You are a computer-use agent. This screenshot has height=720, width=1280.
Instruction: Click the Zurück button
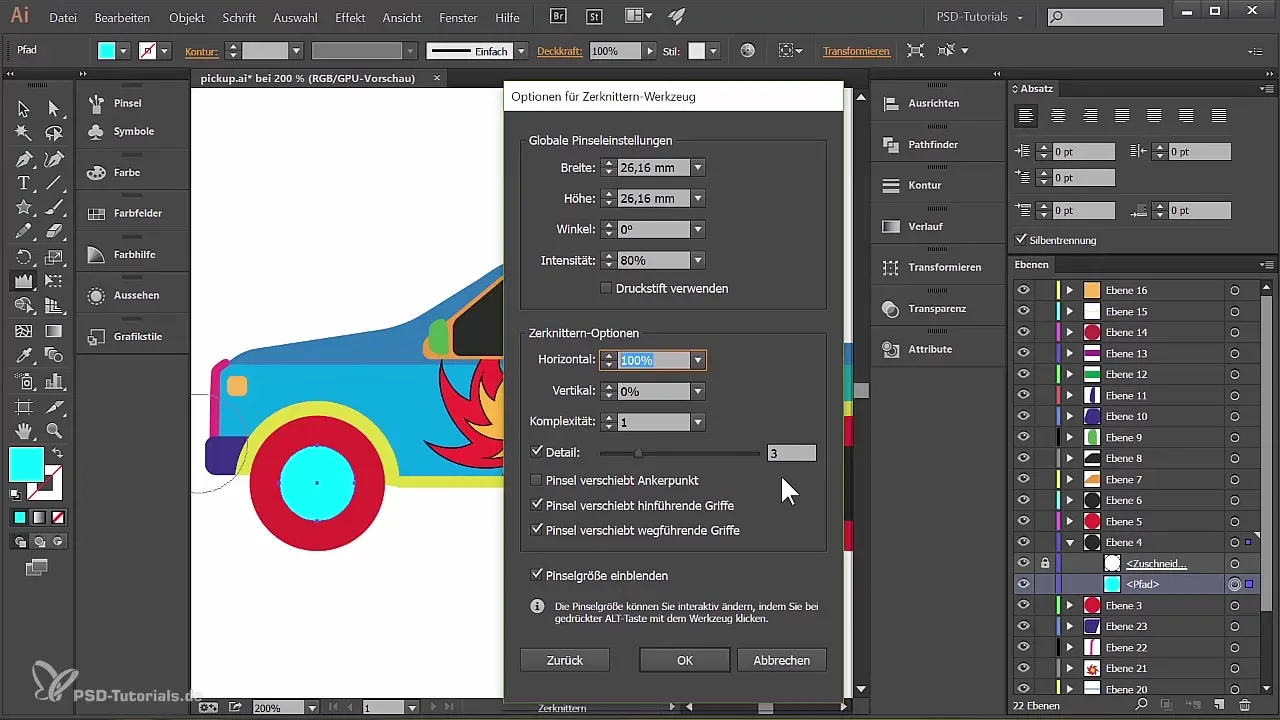pyautogui.click(x=565, y=660)
